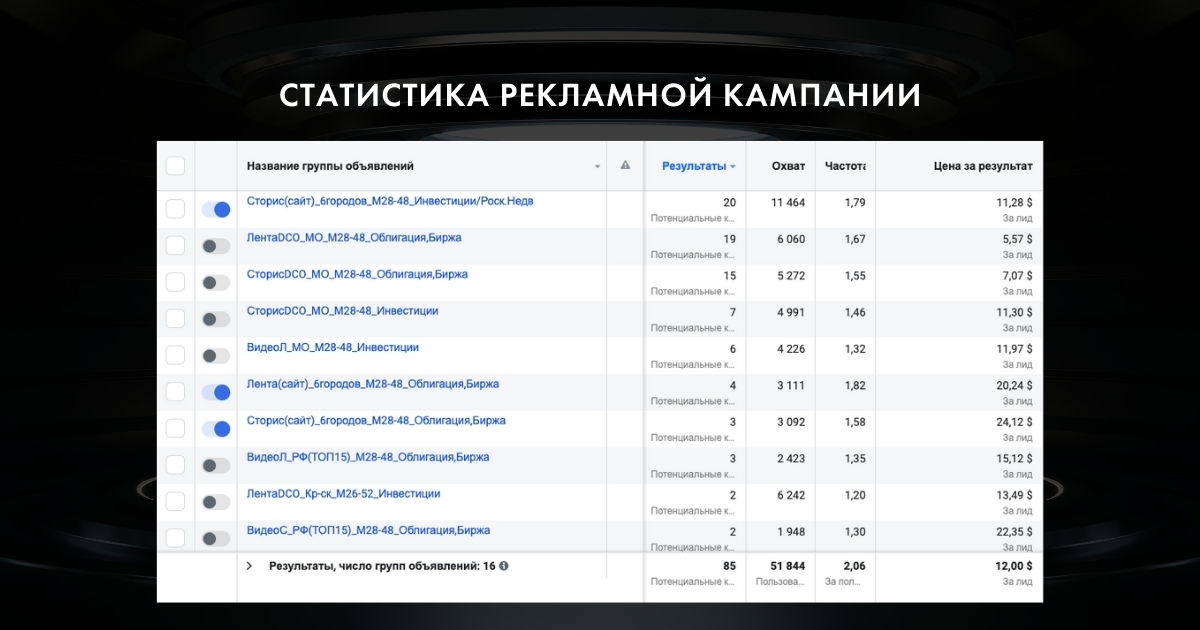Check the box for ЛентаDCO_Кр-ск_М26-52_Инвестиции row
Viewport: 1200px width, 630px height.
click(175, 501)
